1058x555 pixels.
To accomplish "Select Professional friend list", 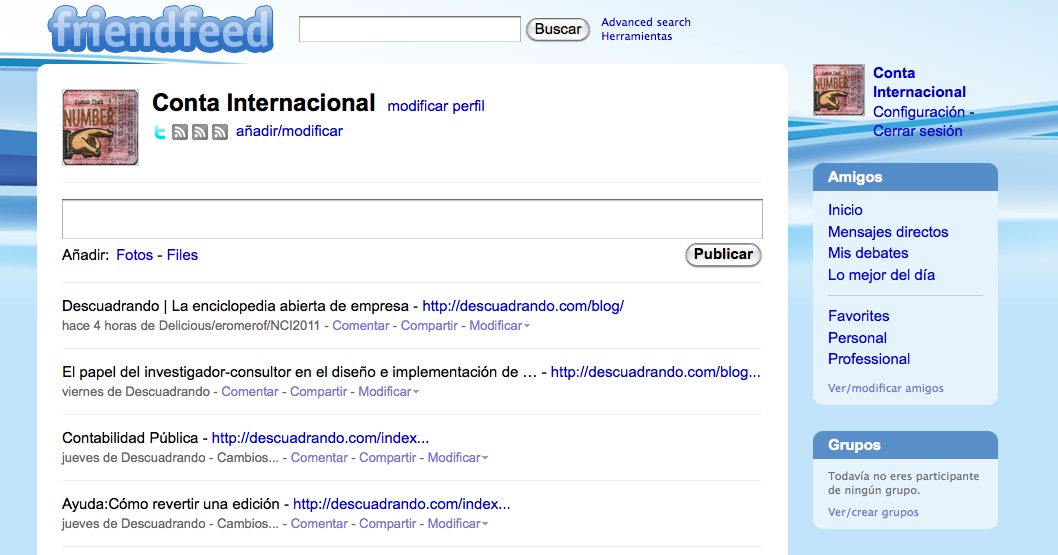I will (869, 359).
